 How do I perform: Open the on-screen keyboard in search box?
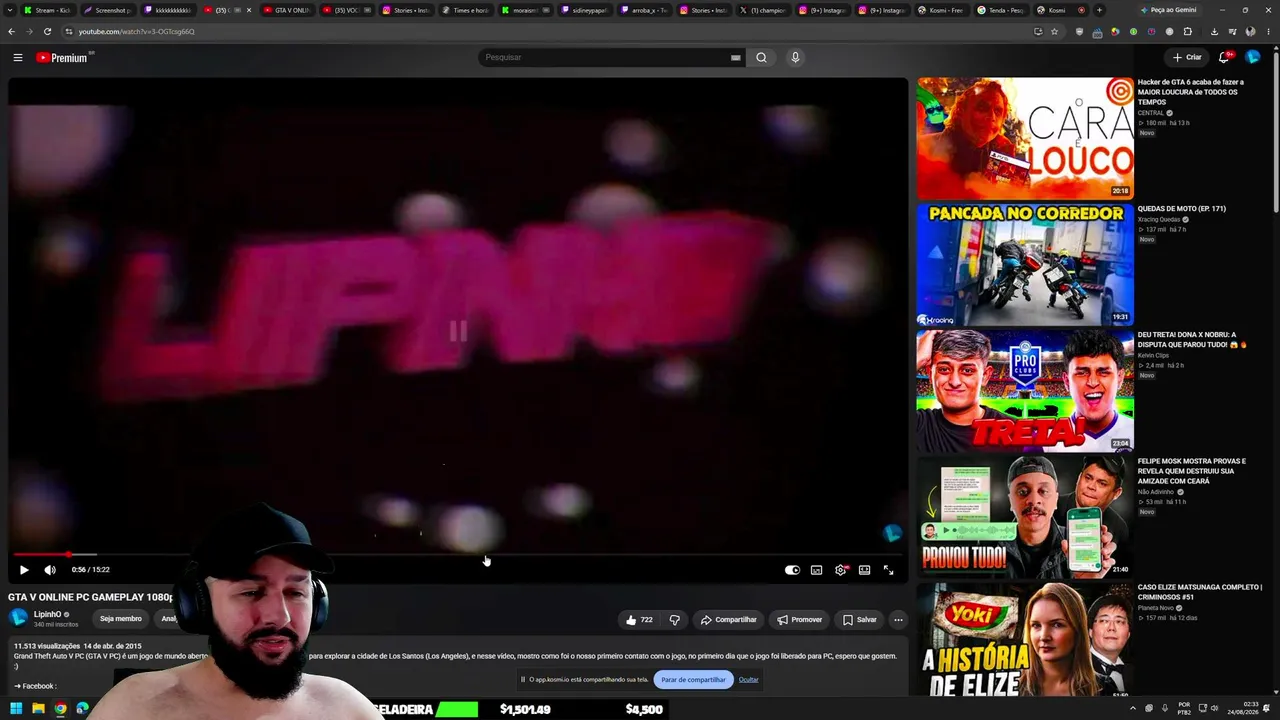[x=736, y=57]
